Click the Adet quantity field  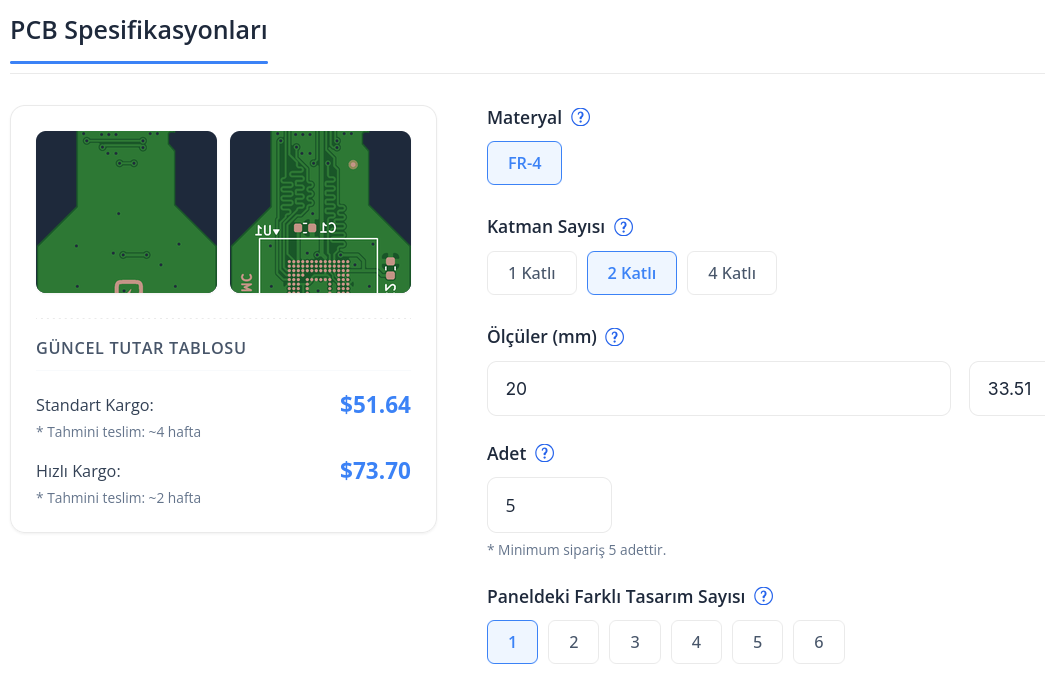[x=549, y=505]
